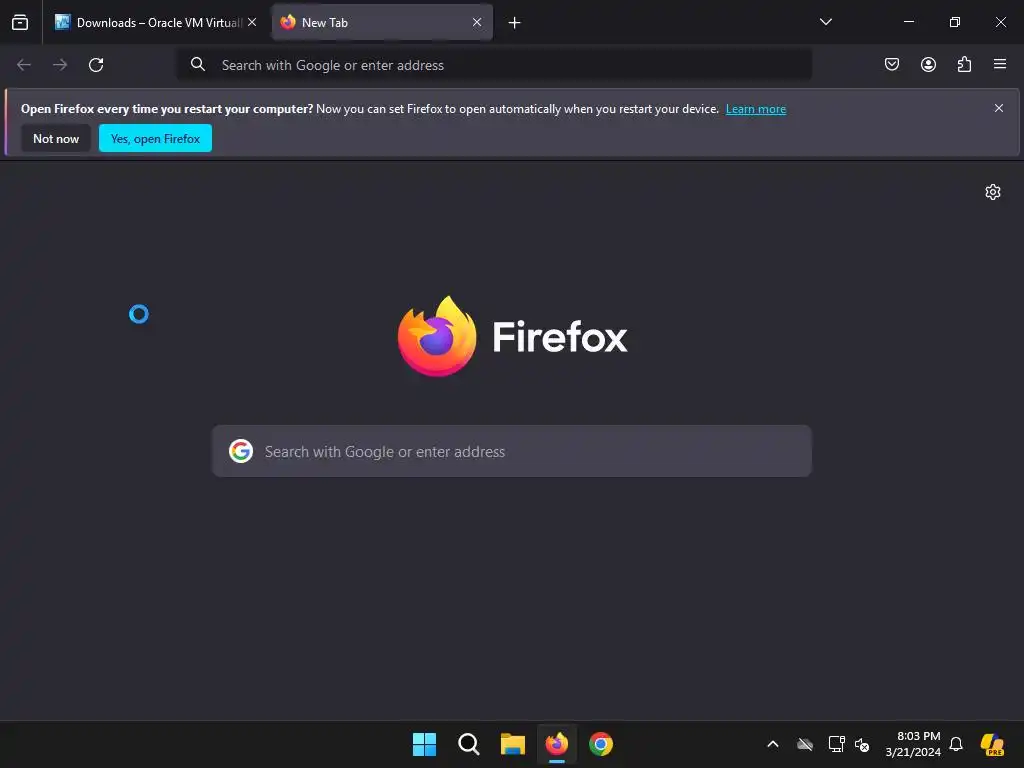Close the startup notification bar

pyautogui.click(x=999, y=108)
